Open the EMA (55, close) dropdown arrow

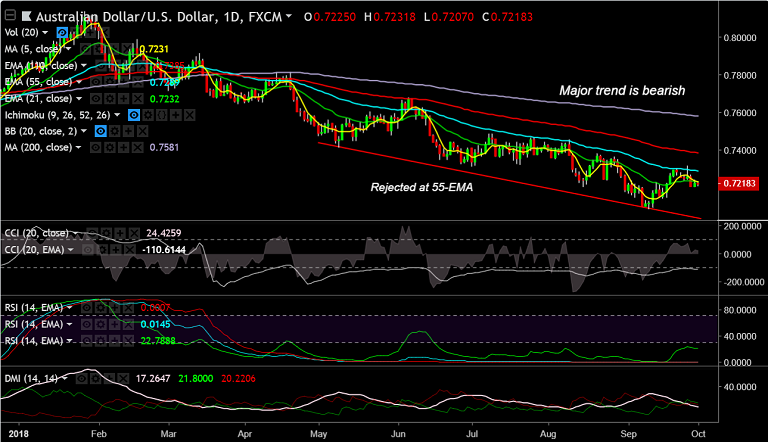click(79, 82)
